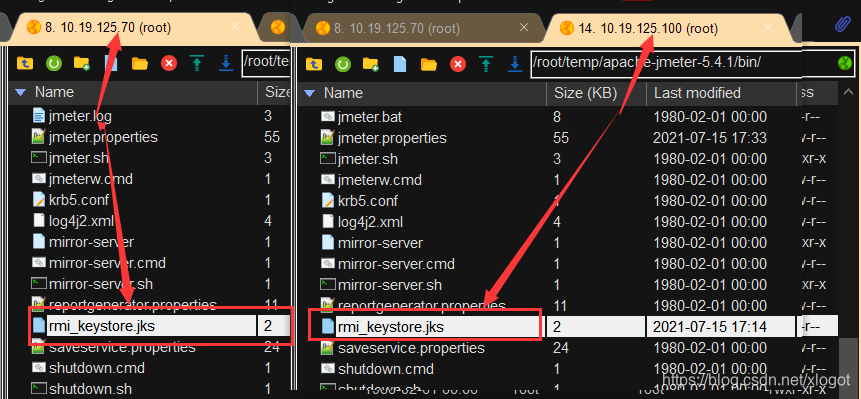Close the dimmed 8. 10.19.125.70 tab

click(x=524, y=27)
